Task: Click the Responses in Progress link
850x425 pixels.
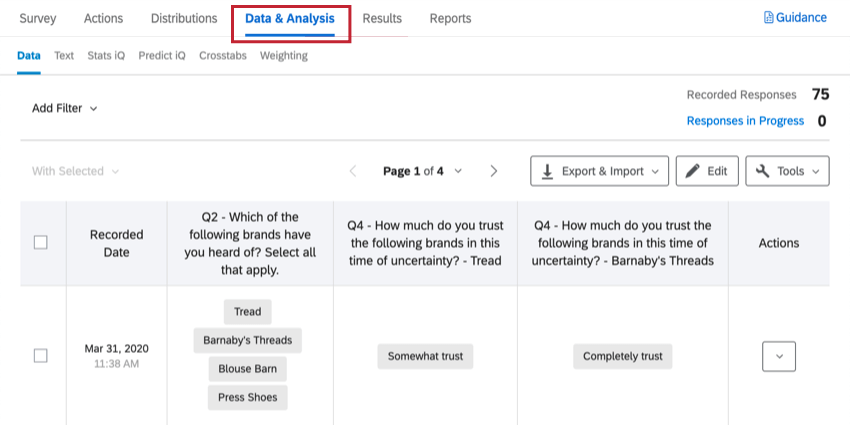Action: (x=745, y=121)
